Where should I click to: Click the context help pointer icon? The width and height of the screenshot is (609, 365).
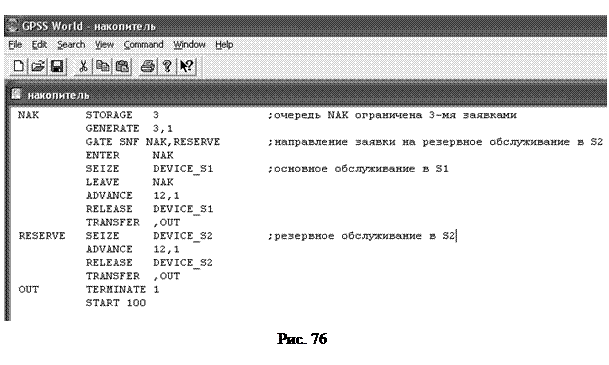[x=187, y=66]
